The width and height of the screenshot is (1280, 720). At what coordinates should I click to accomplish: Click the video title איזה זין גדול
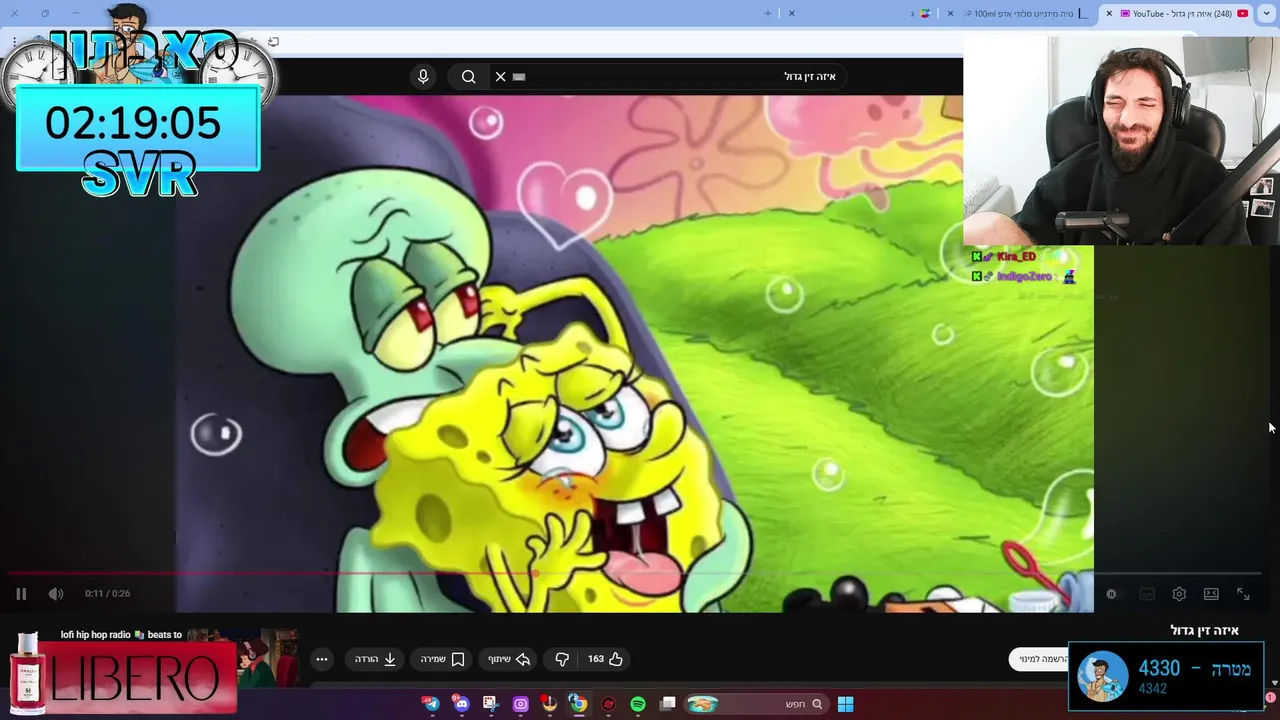[x=1205, y=630]
